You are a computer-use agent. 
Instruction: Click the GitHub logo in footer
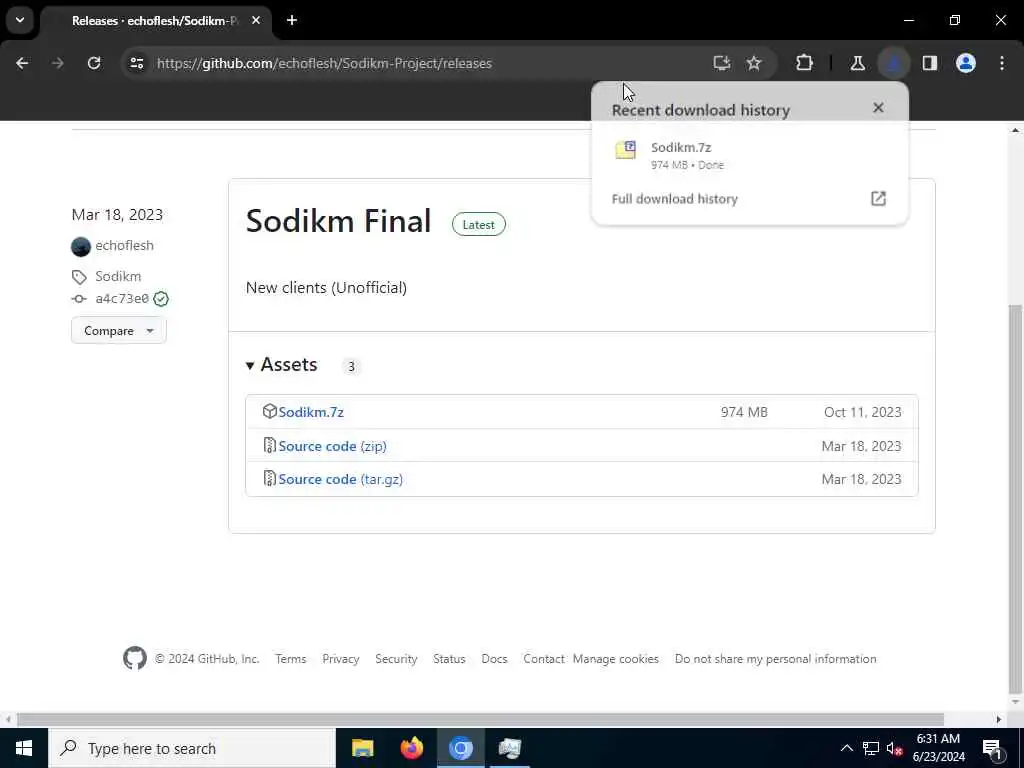pyautogui.click(x=135, y=658)
